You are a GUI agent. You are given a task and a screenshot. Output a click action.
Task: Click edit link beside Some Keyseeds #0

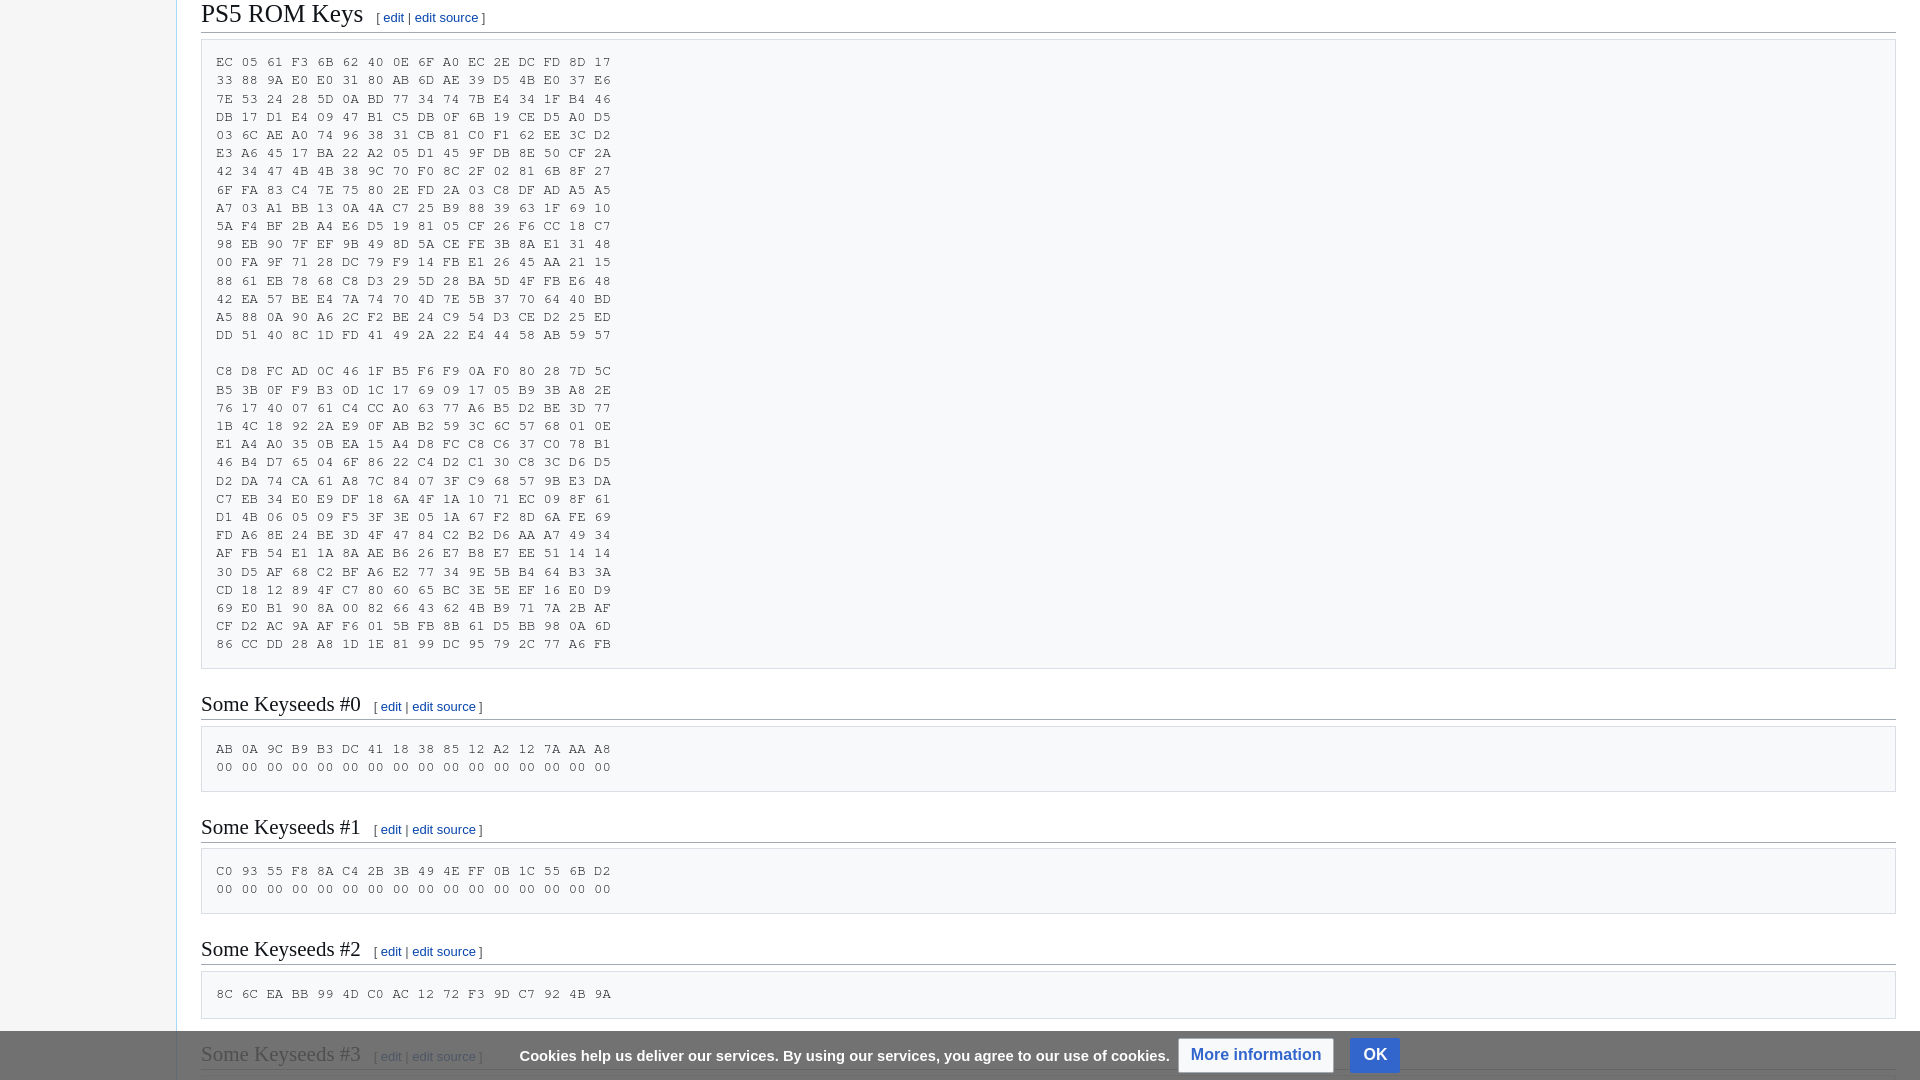pos(391,707)
